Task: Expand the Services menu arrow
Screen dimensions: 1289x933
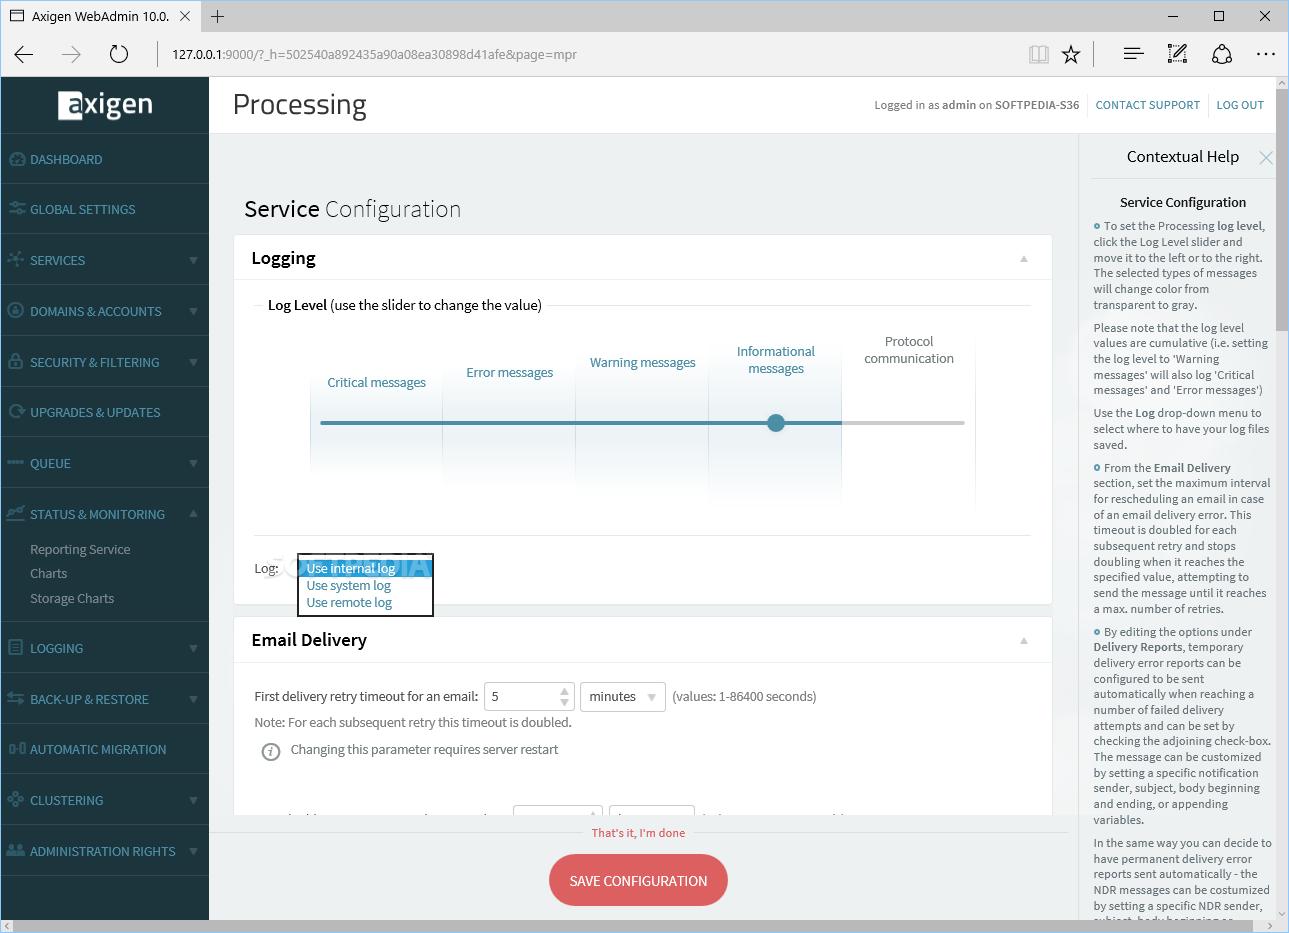Action: coord(193,261)
